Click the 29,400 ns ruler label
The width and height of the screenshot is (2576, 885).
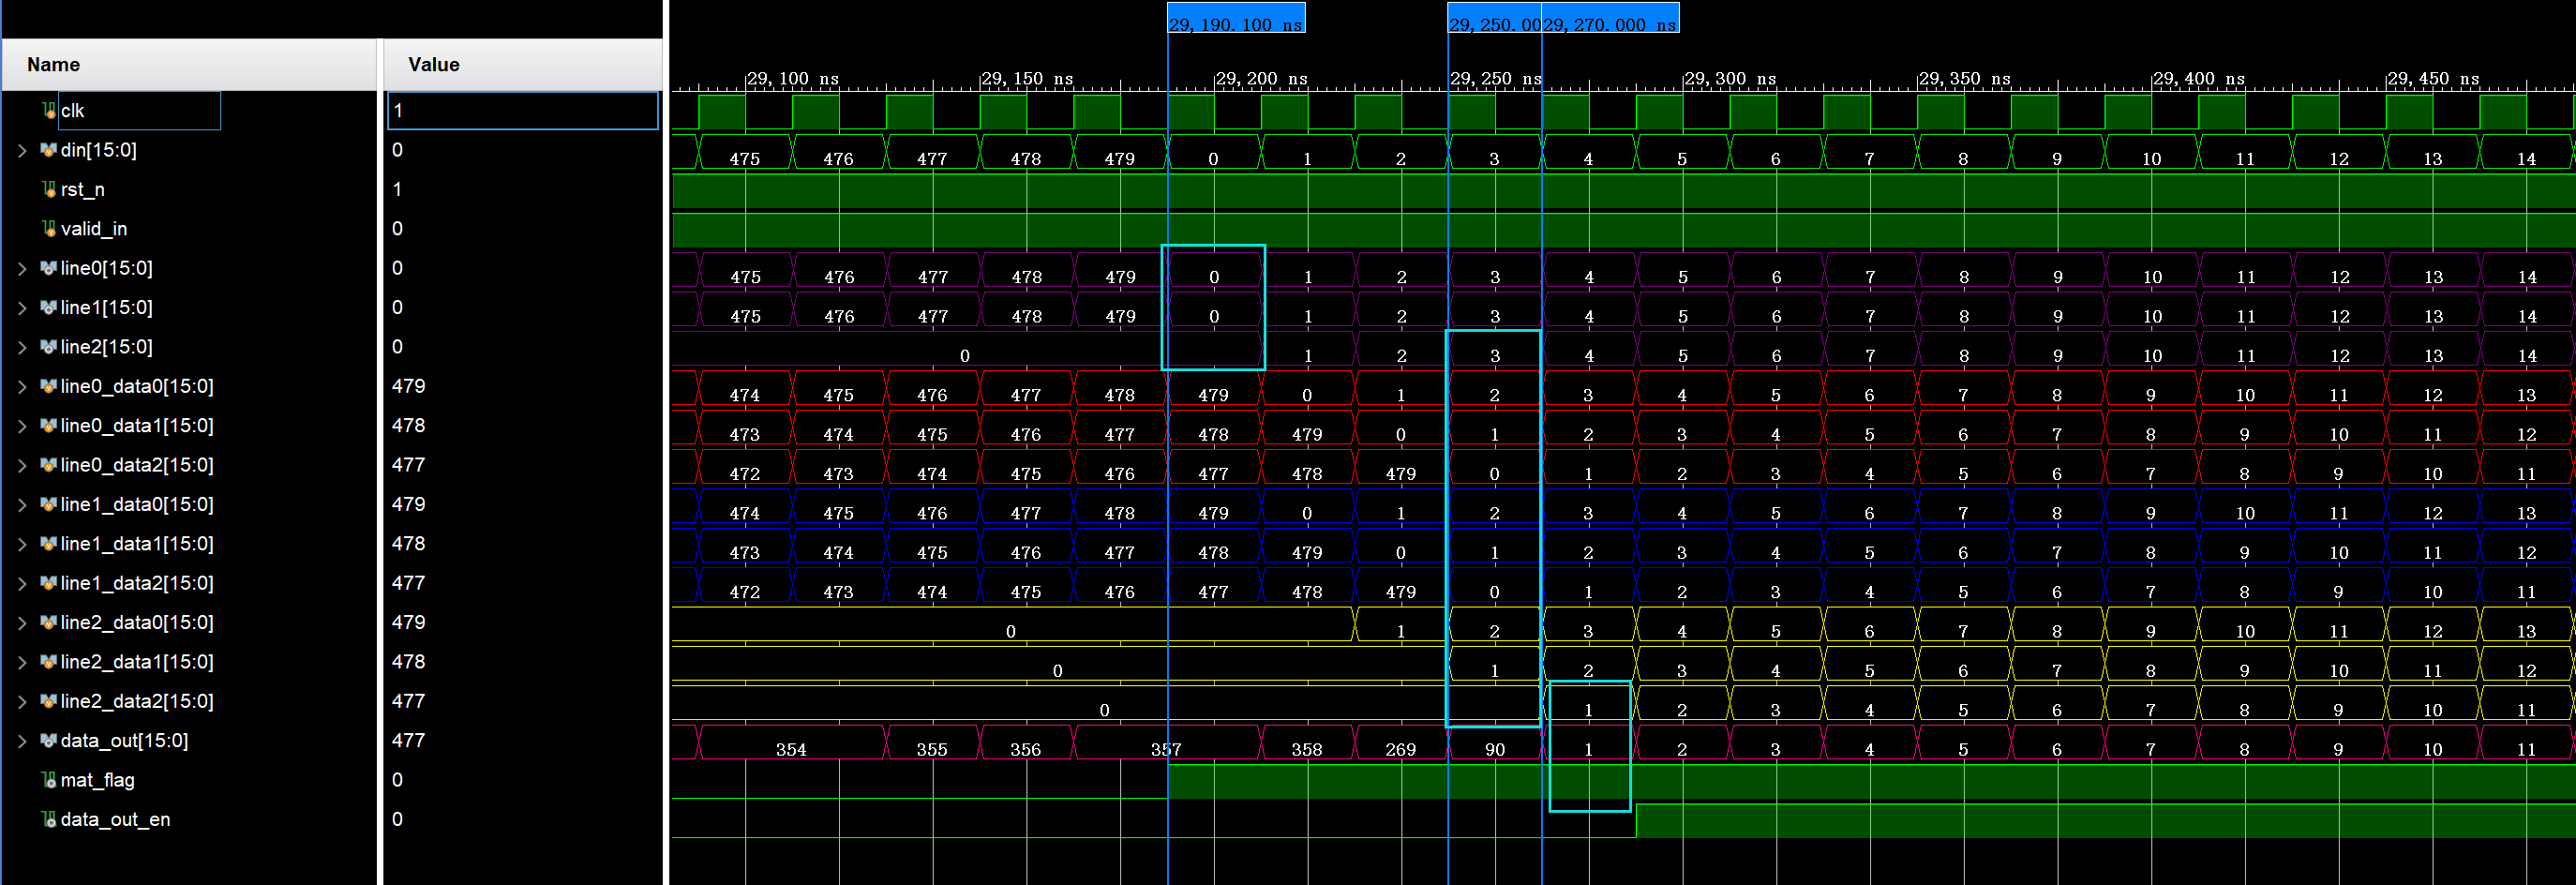pyautogui.click(x=2199, y=78)
